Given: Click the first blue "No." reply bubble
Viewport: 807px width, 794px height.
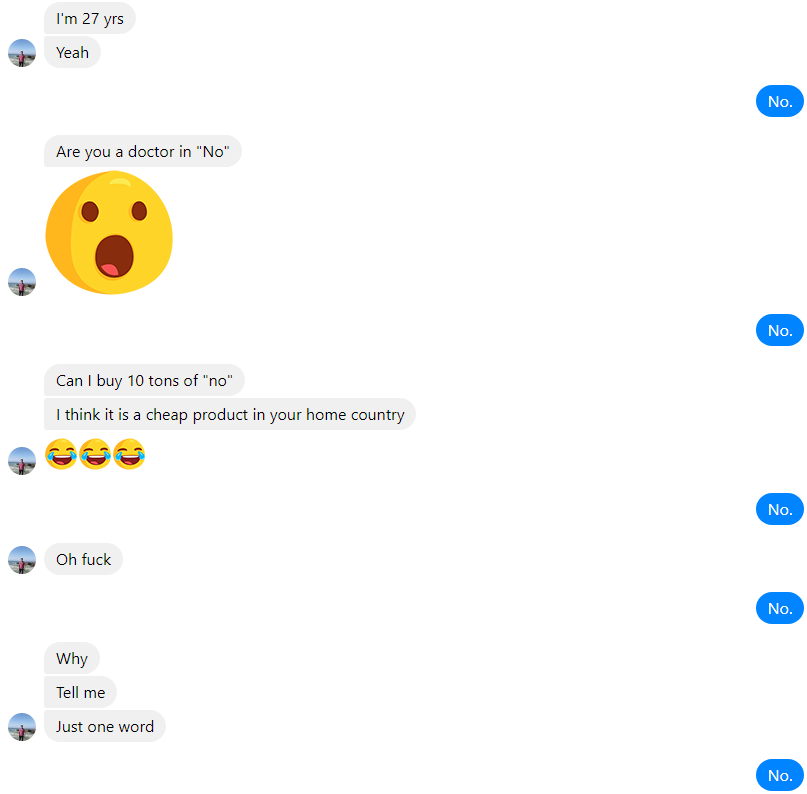Looking at the screenshot, I should tap(780, 101).
